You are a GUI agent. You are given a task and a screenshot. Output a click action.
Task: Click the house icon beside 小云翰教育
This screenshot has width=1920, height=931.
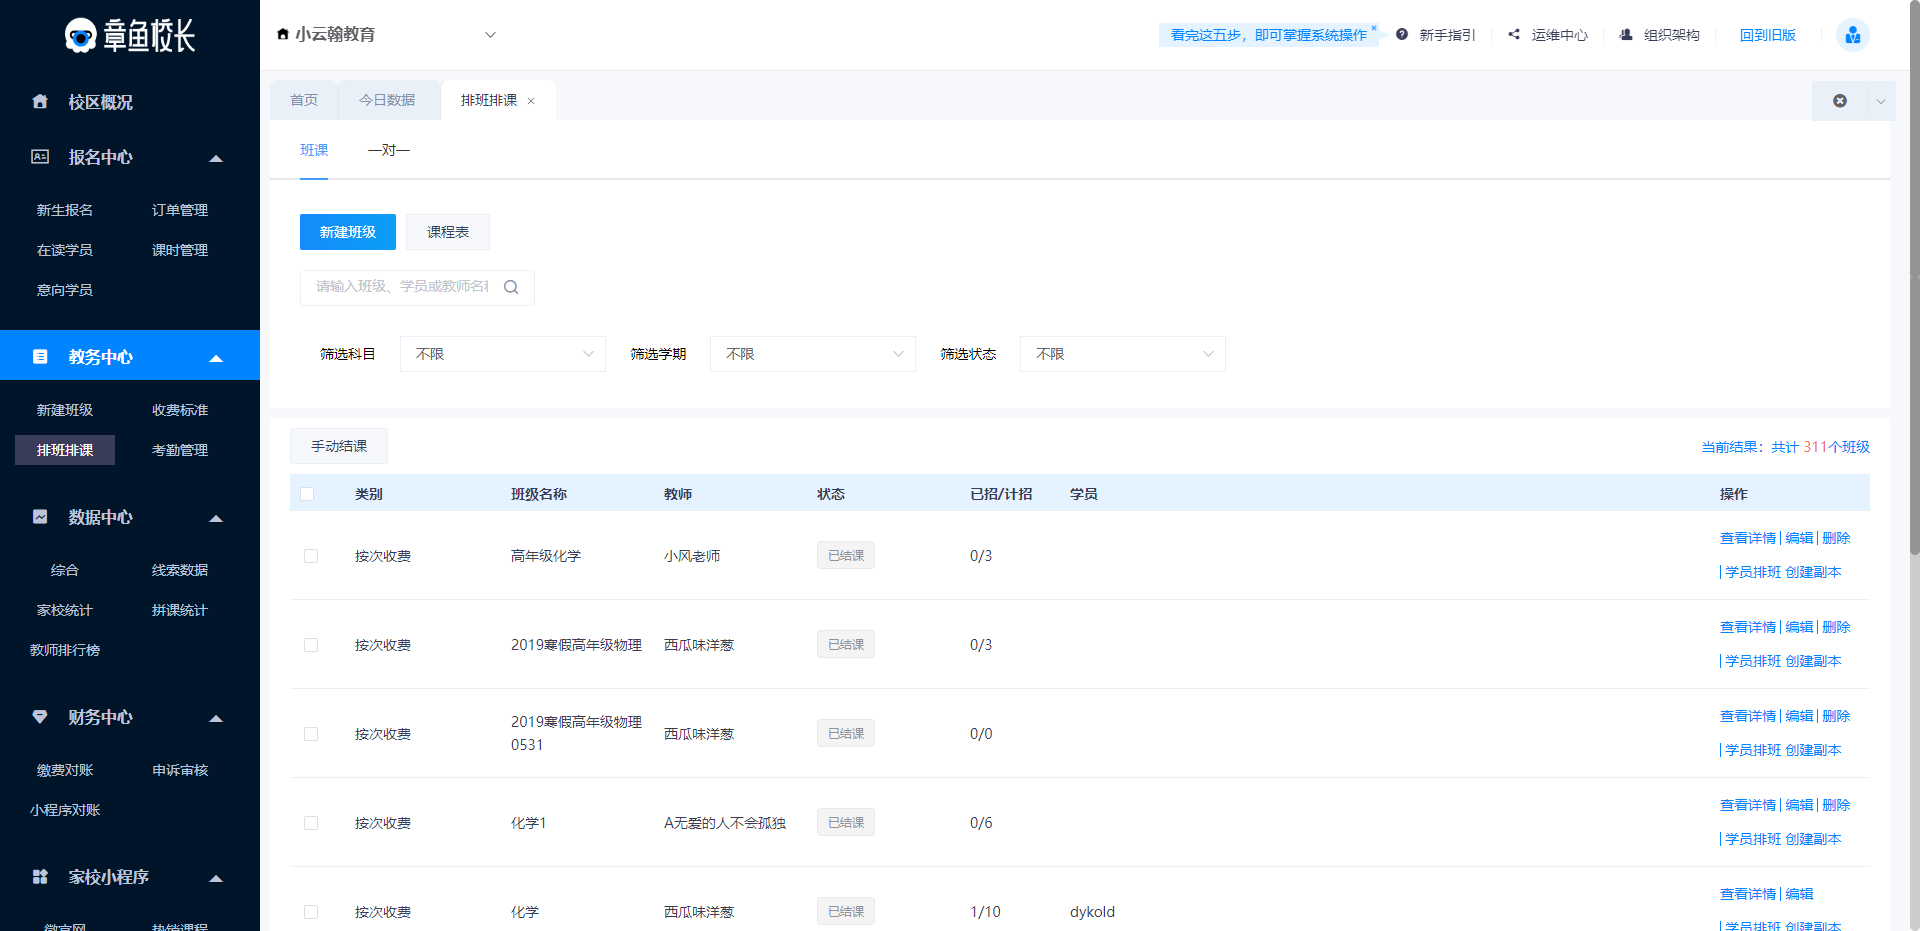(x=283, y=34)
